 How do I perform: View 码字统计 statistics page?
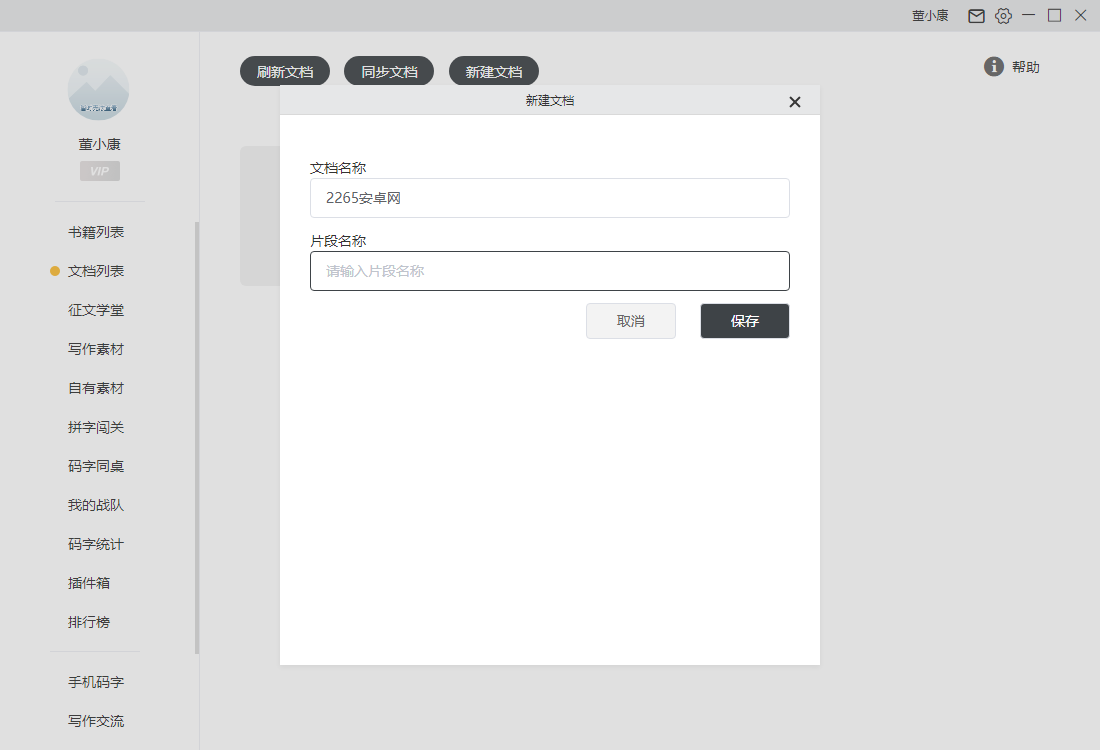click(95, 543)
